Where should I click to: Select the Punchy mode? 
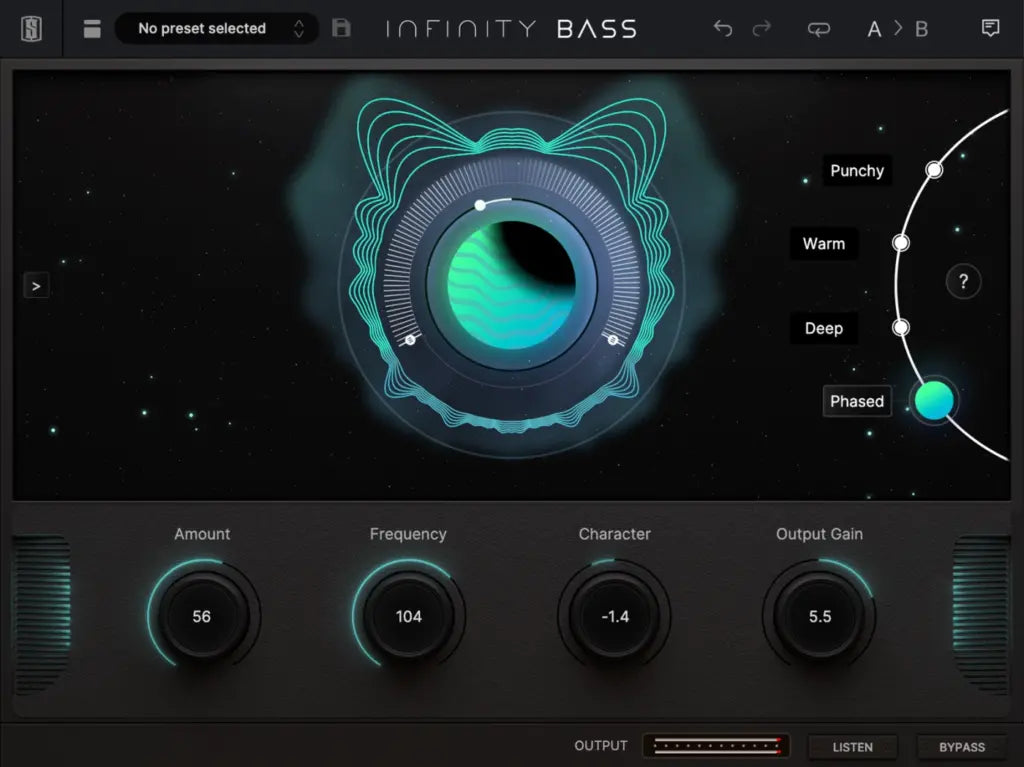pyautogui.click(x=857, y=171)
